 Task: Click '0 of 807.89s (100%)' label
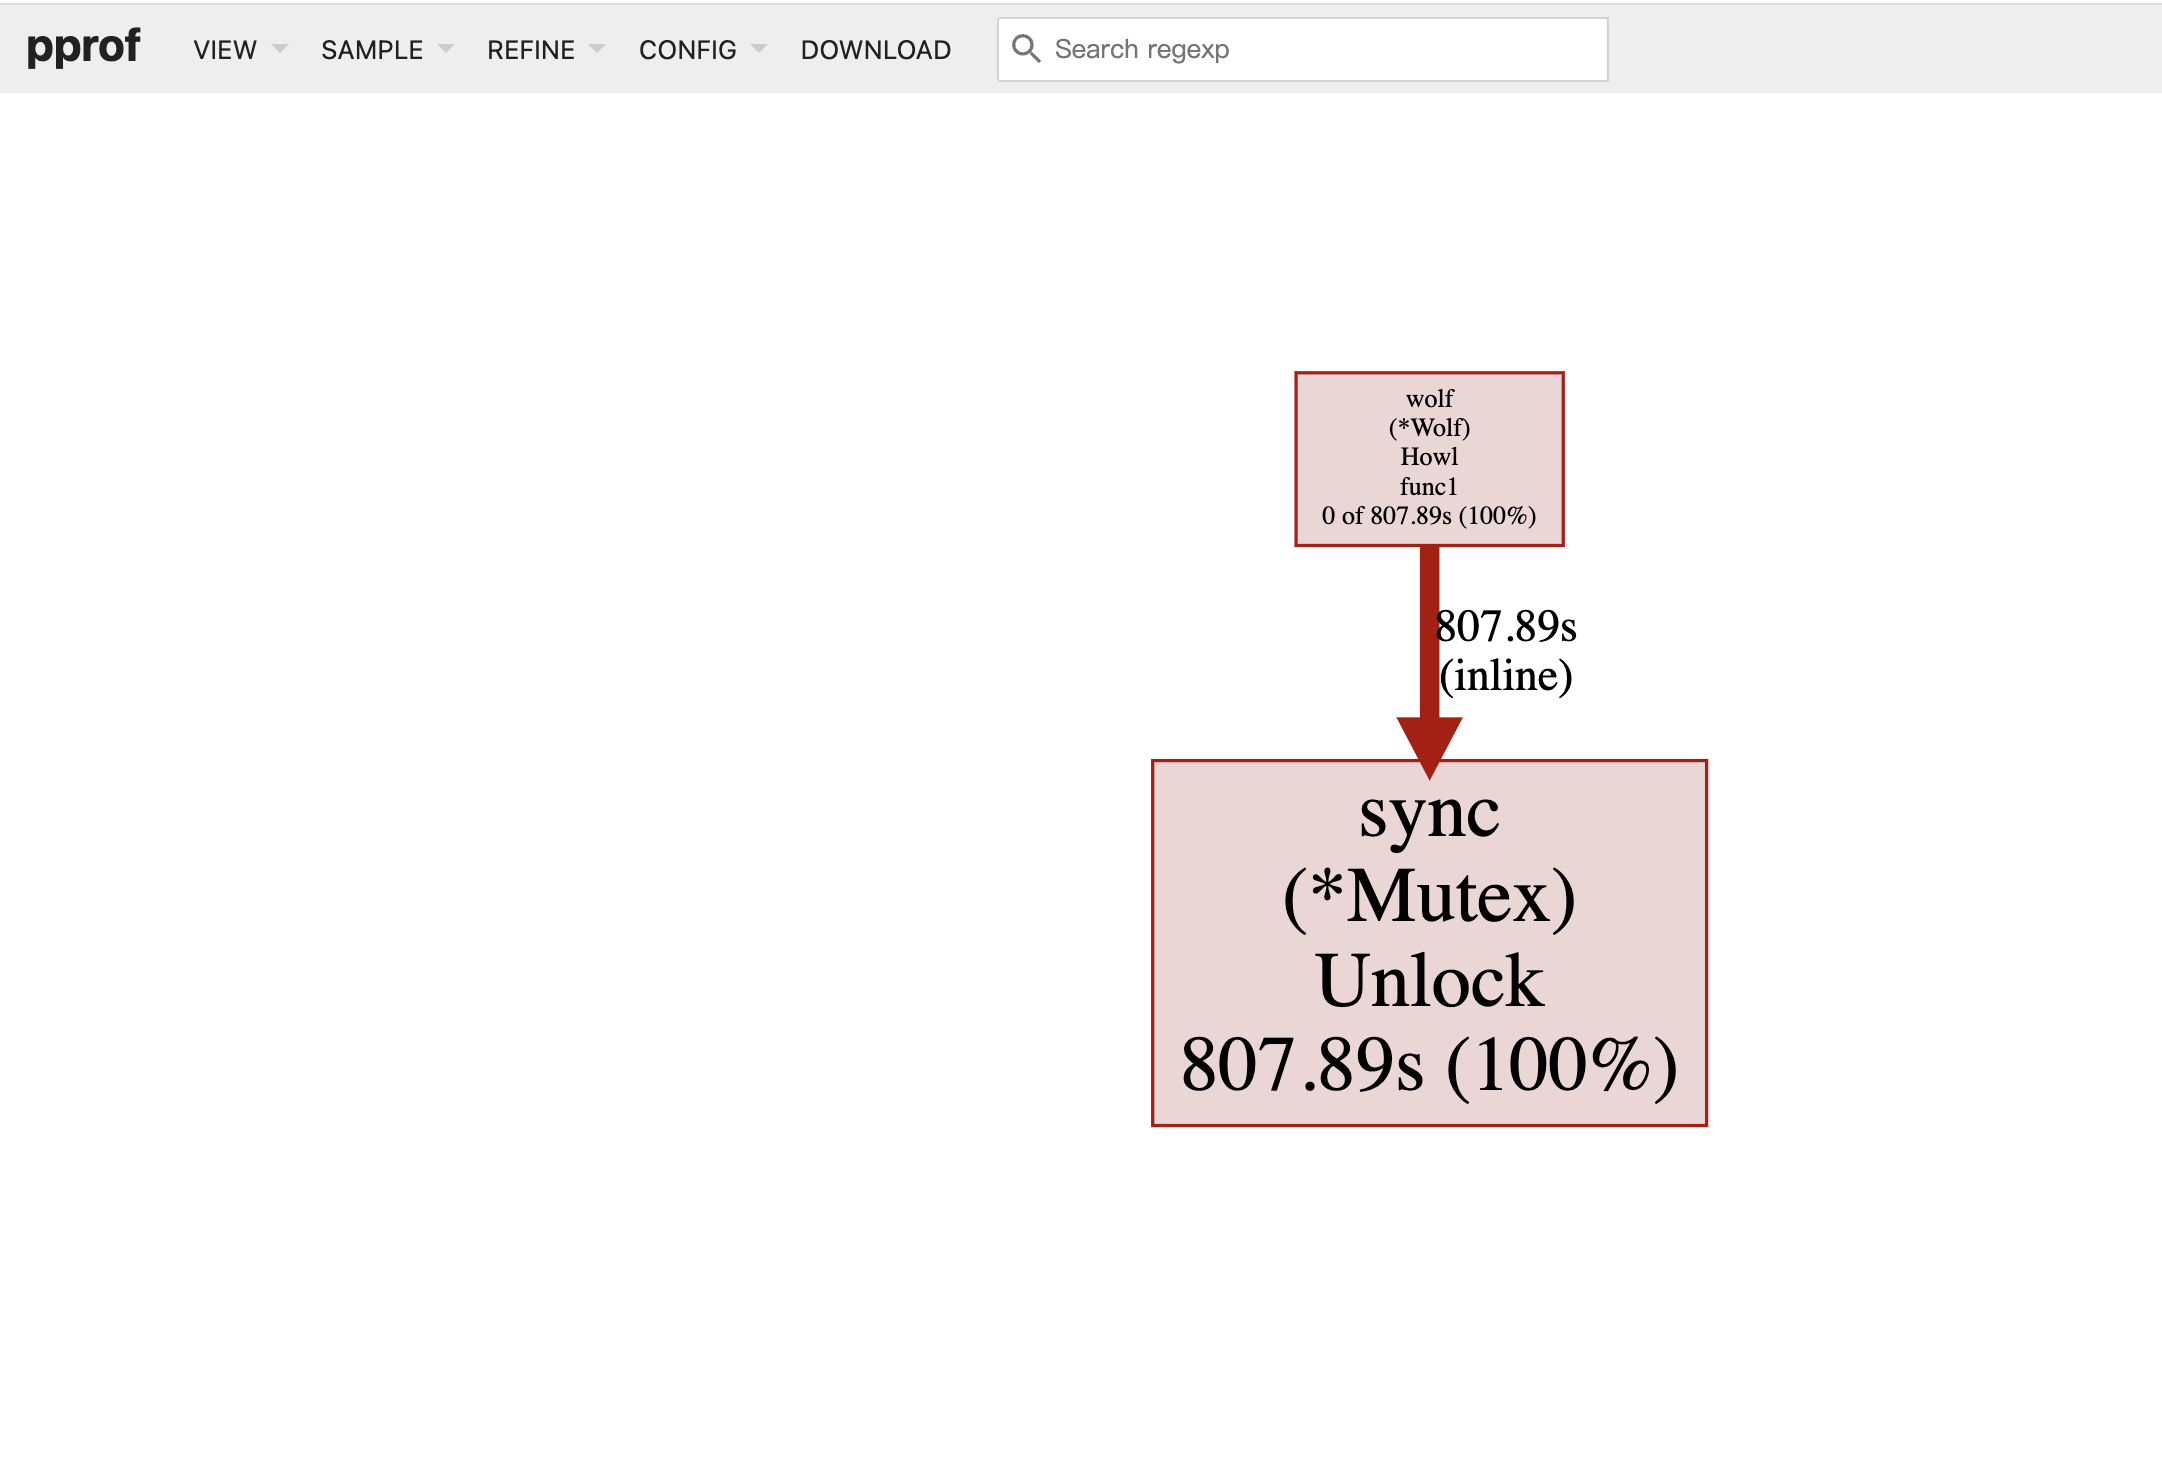[x=1428, y=516]
